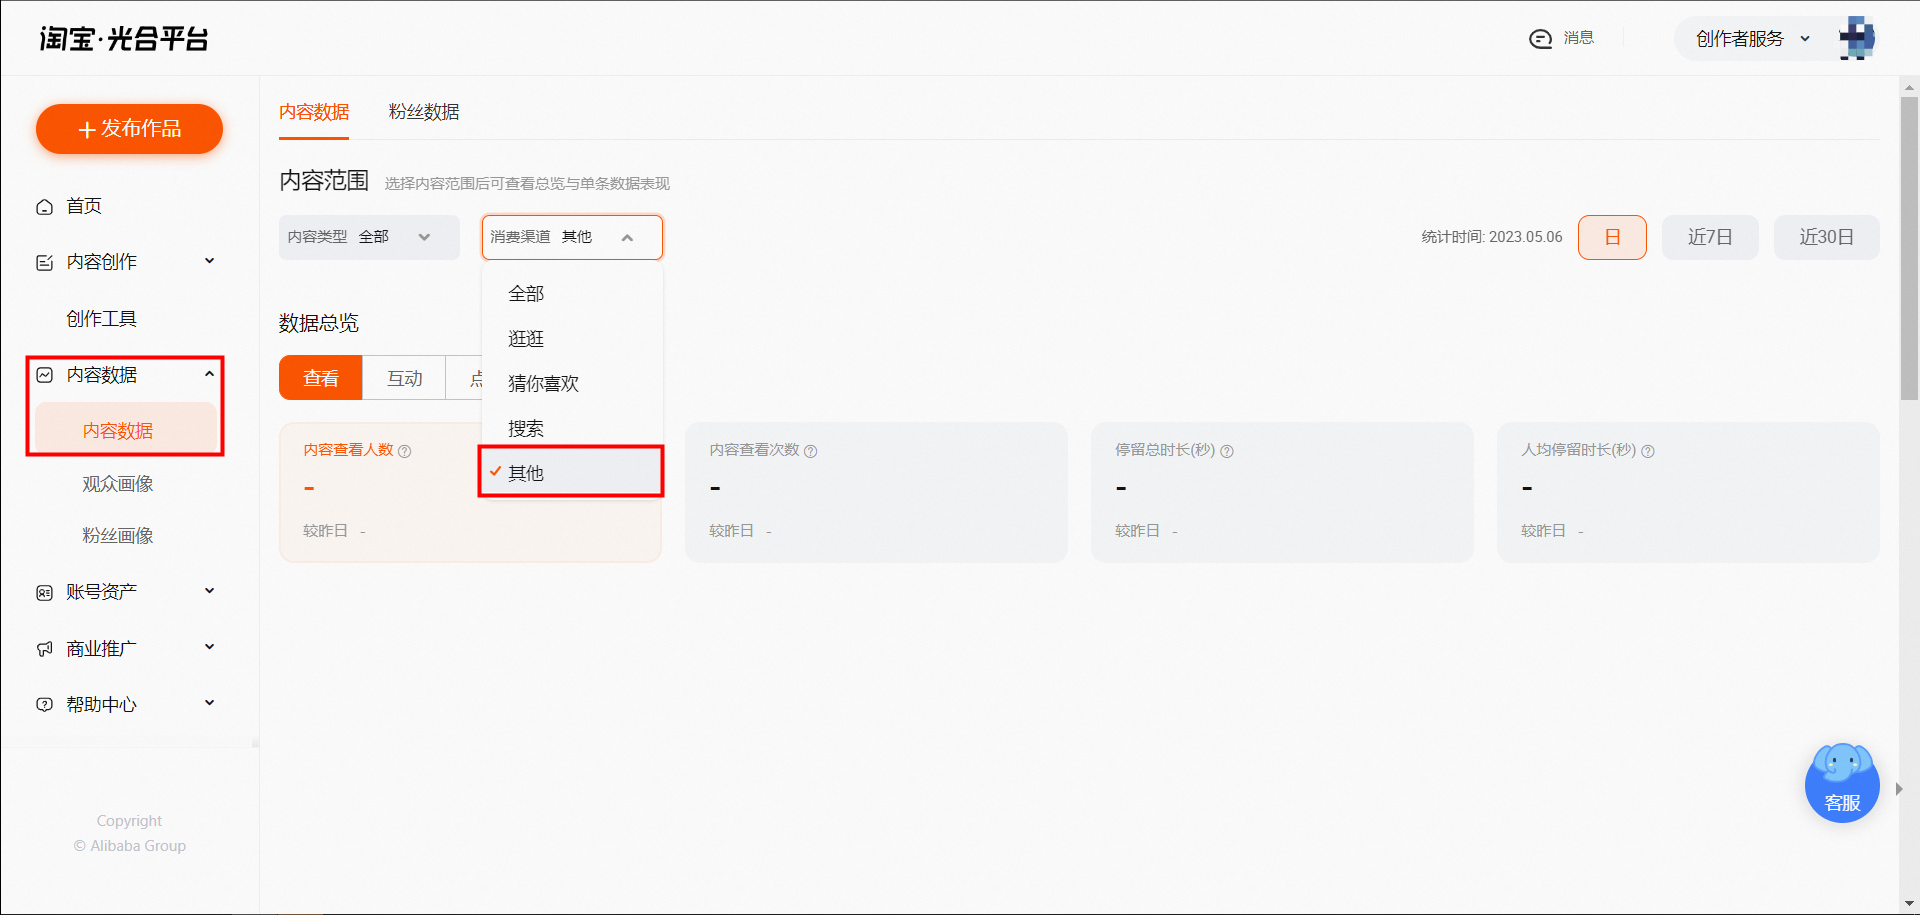This screenshot has height=915, width=1920.
Task: Click the 内容创作 sidebar icon
Action: [44, 263]
